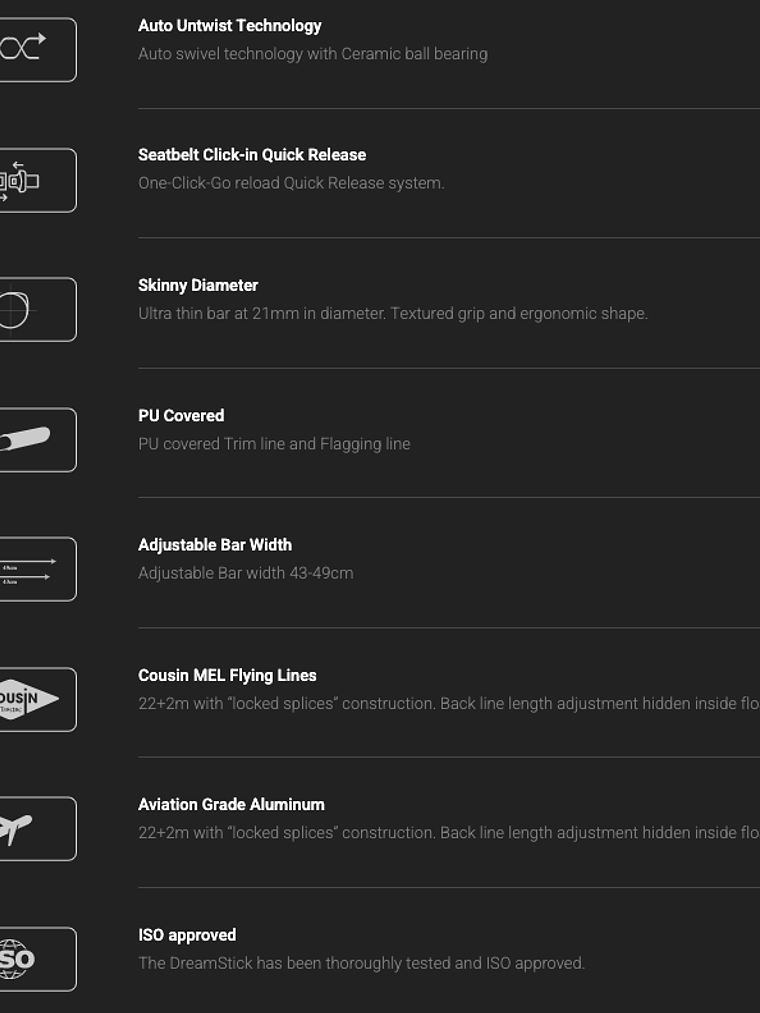Select the 21mm diameter description text
Screen dimensions: 760x1013
393,313
